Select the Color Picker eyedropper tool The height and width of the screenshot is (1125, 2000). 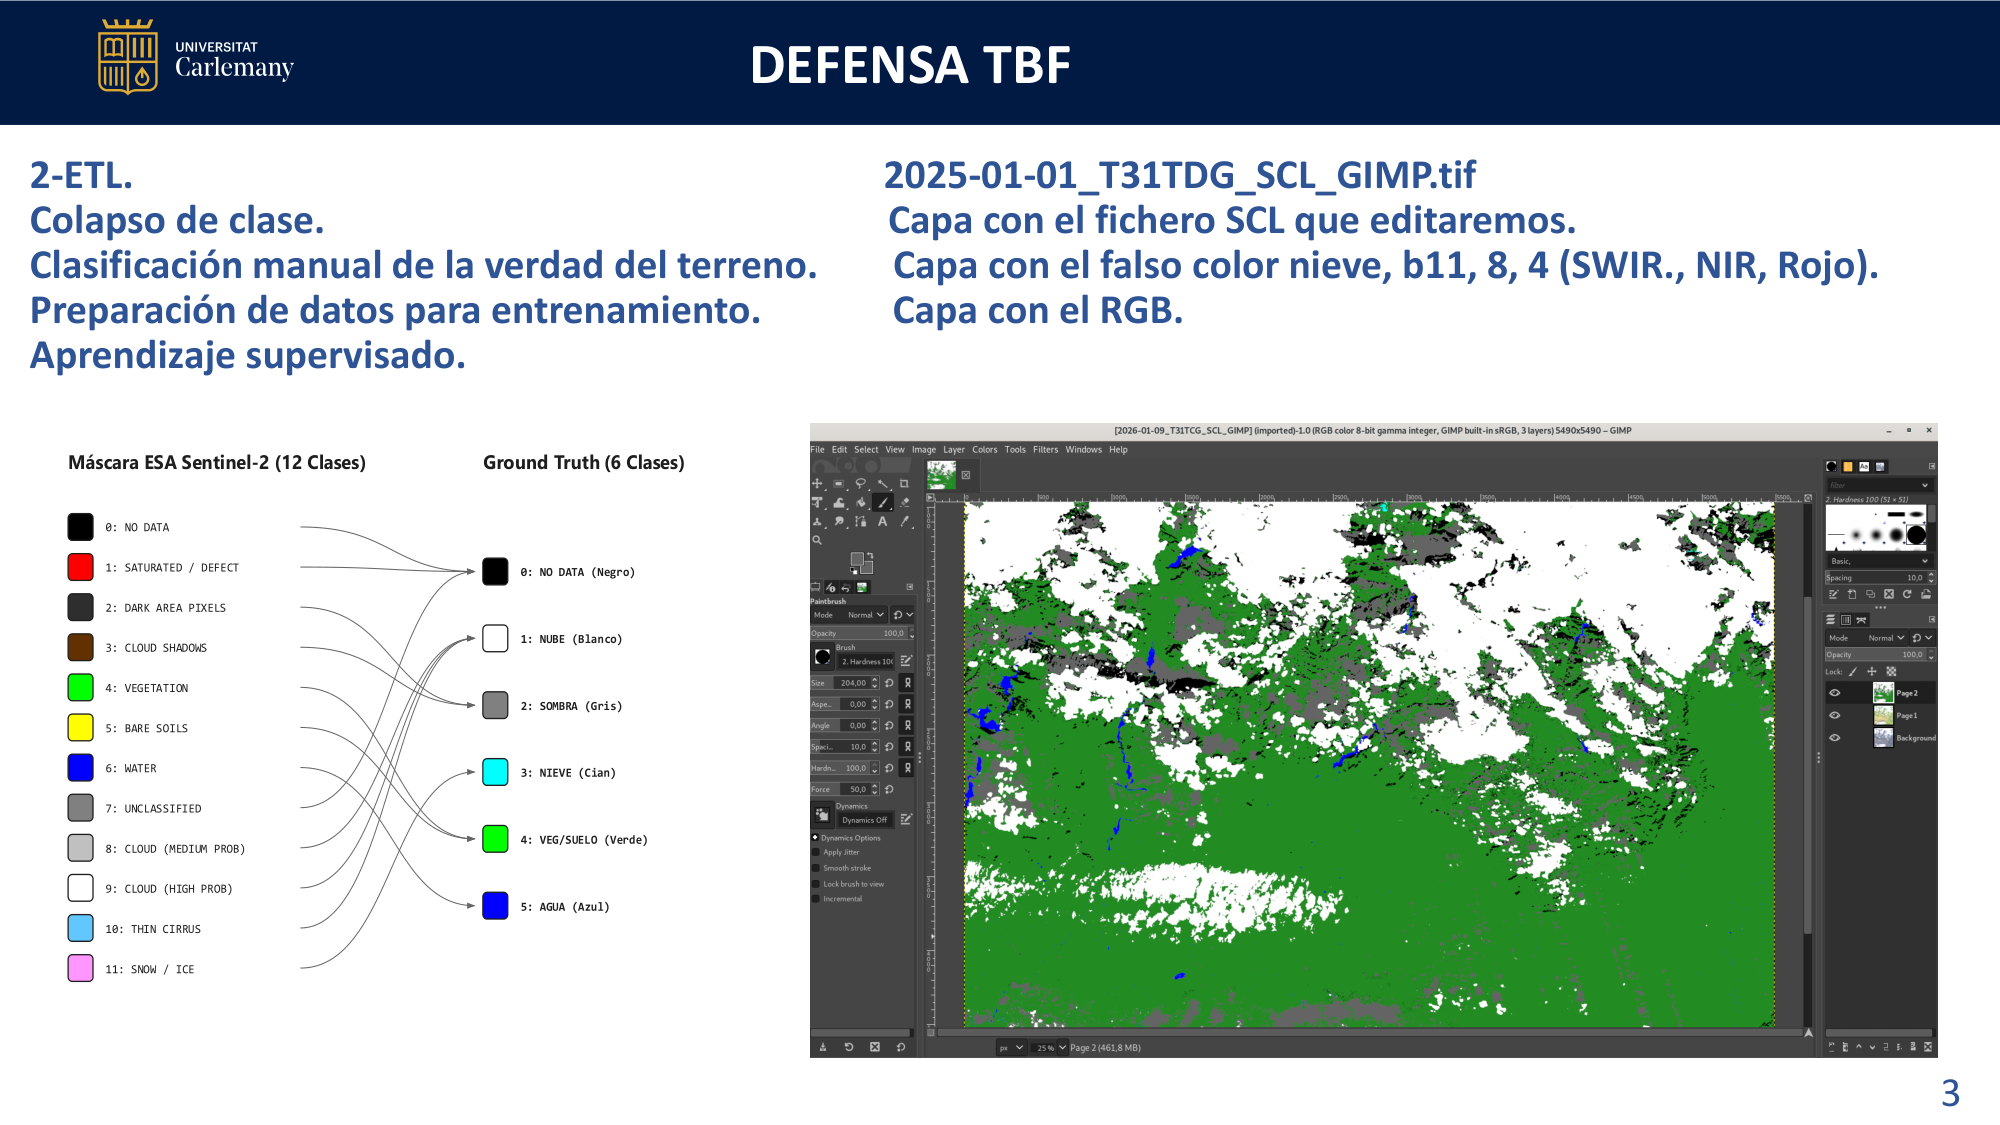pos(904,521)
